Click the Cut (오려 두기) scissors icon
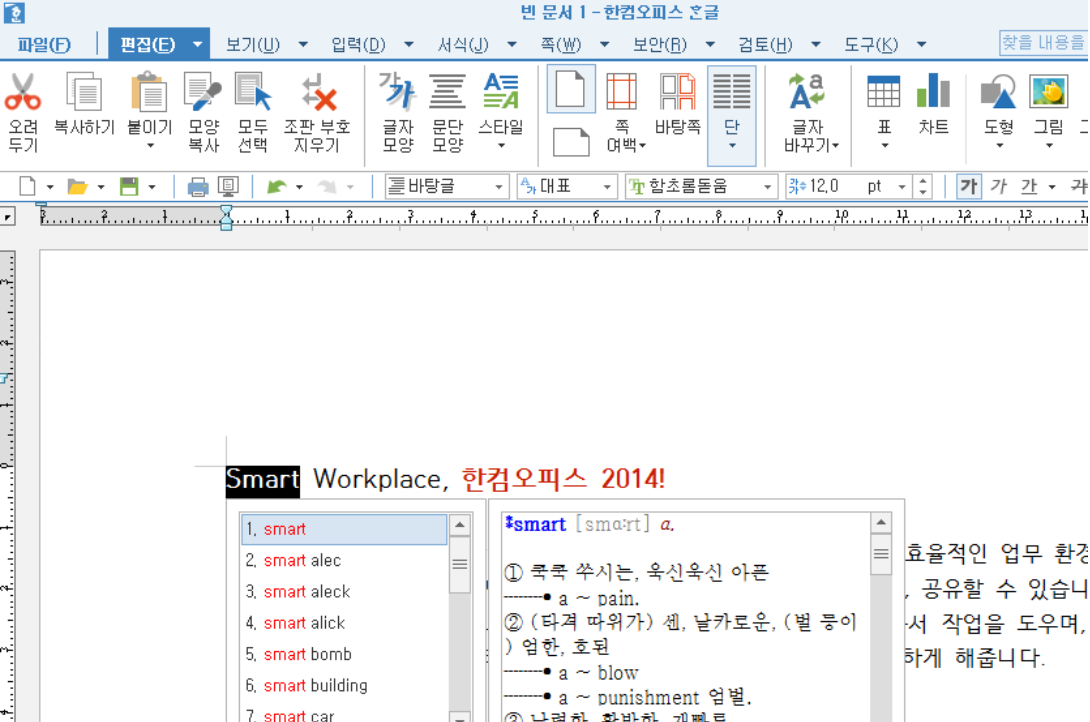This screenshot has width=1090, height=722. (23, 93)
